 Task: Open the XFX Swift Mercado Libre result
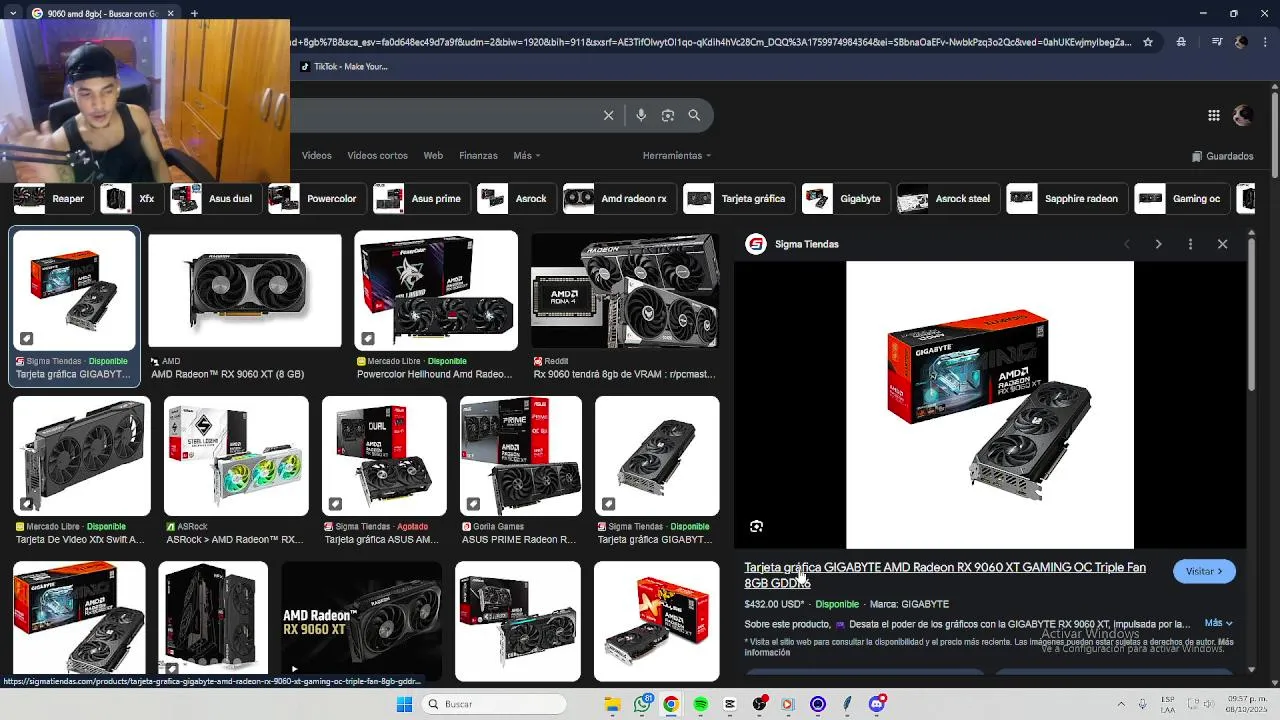[x=81, y=457]
